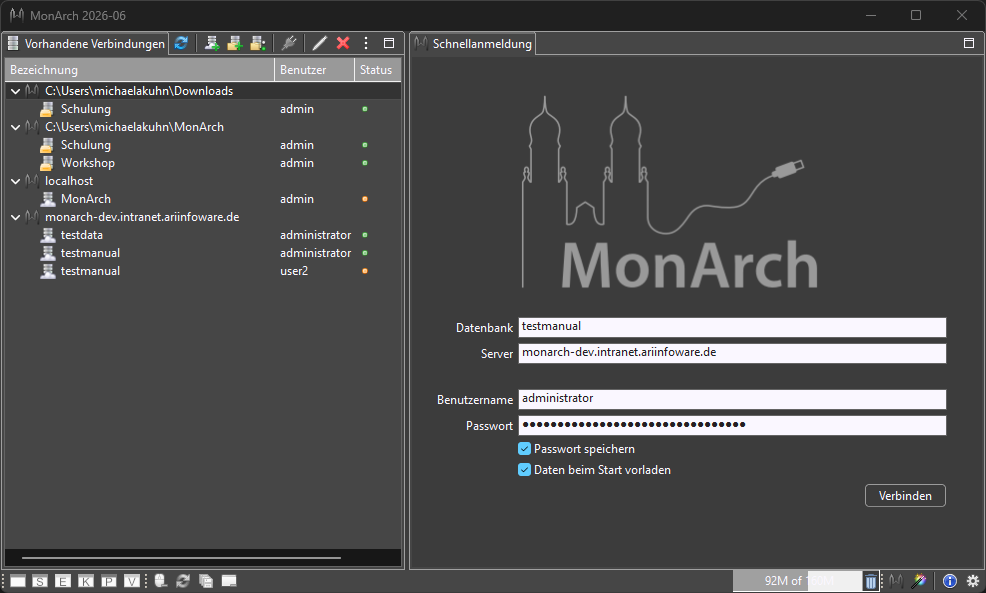Select testmanual connection with user administrator
The width and height of the screenshot is (986, 593).
tap(90, 253)
